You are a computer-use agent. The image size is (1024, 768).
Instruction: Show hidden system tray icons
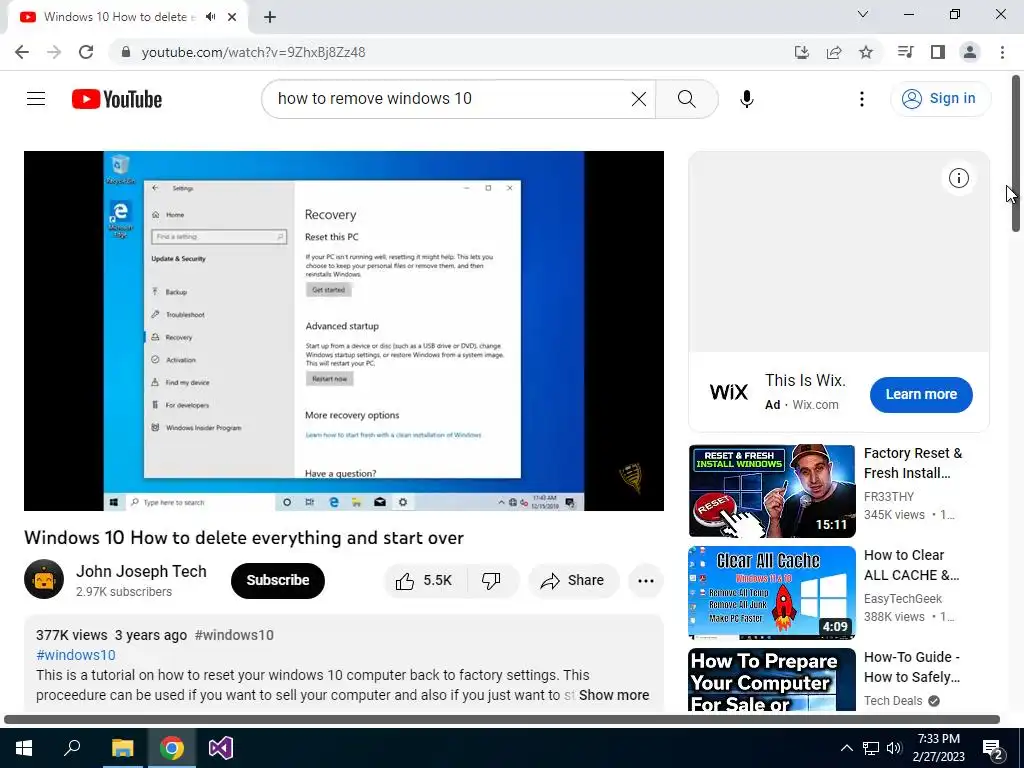pyautogui.click(x=846, y=748)
